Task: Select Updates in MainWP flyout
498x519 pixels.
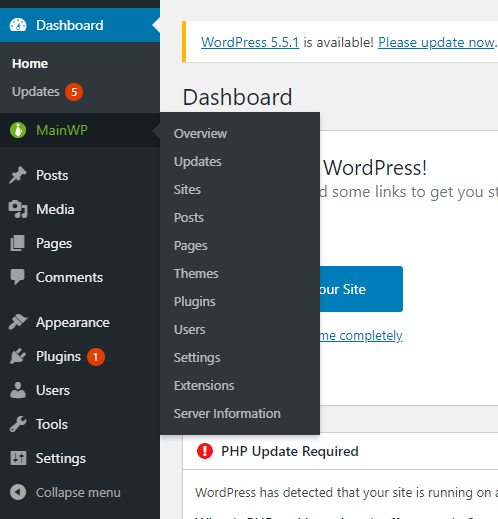Action: click(198, 162)
